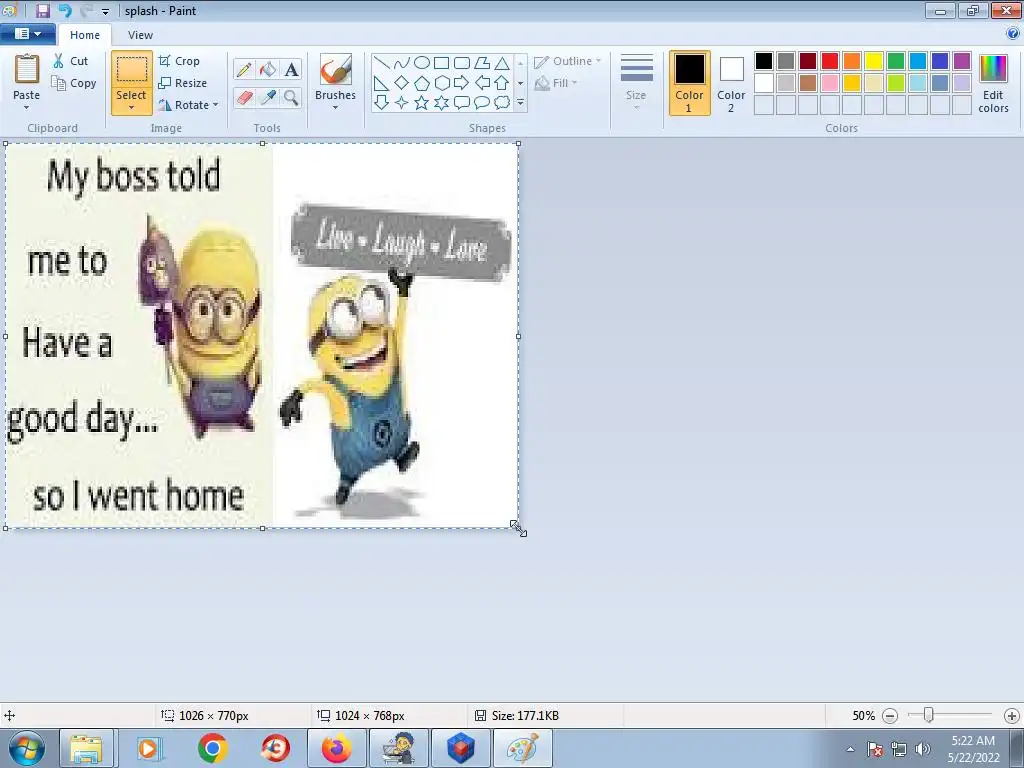Image resolution: width=1024 pixels, height=768 pixels.
Task: Choose the Right arrow shape
Action: point(462,83)
